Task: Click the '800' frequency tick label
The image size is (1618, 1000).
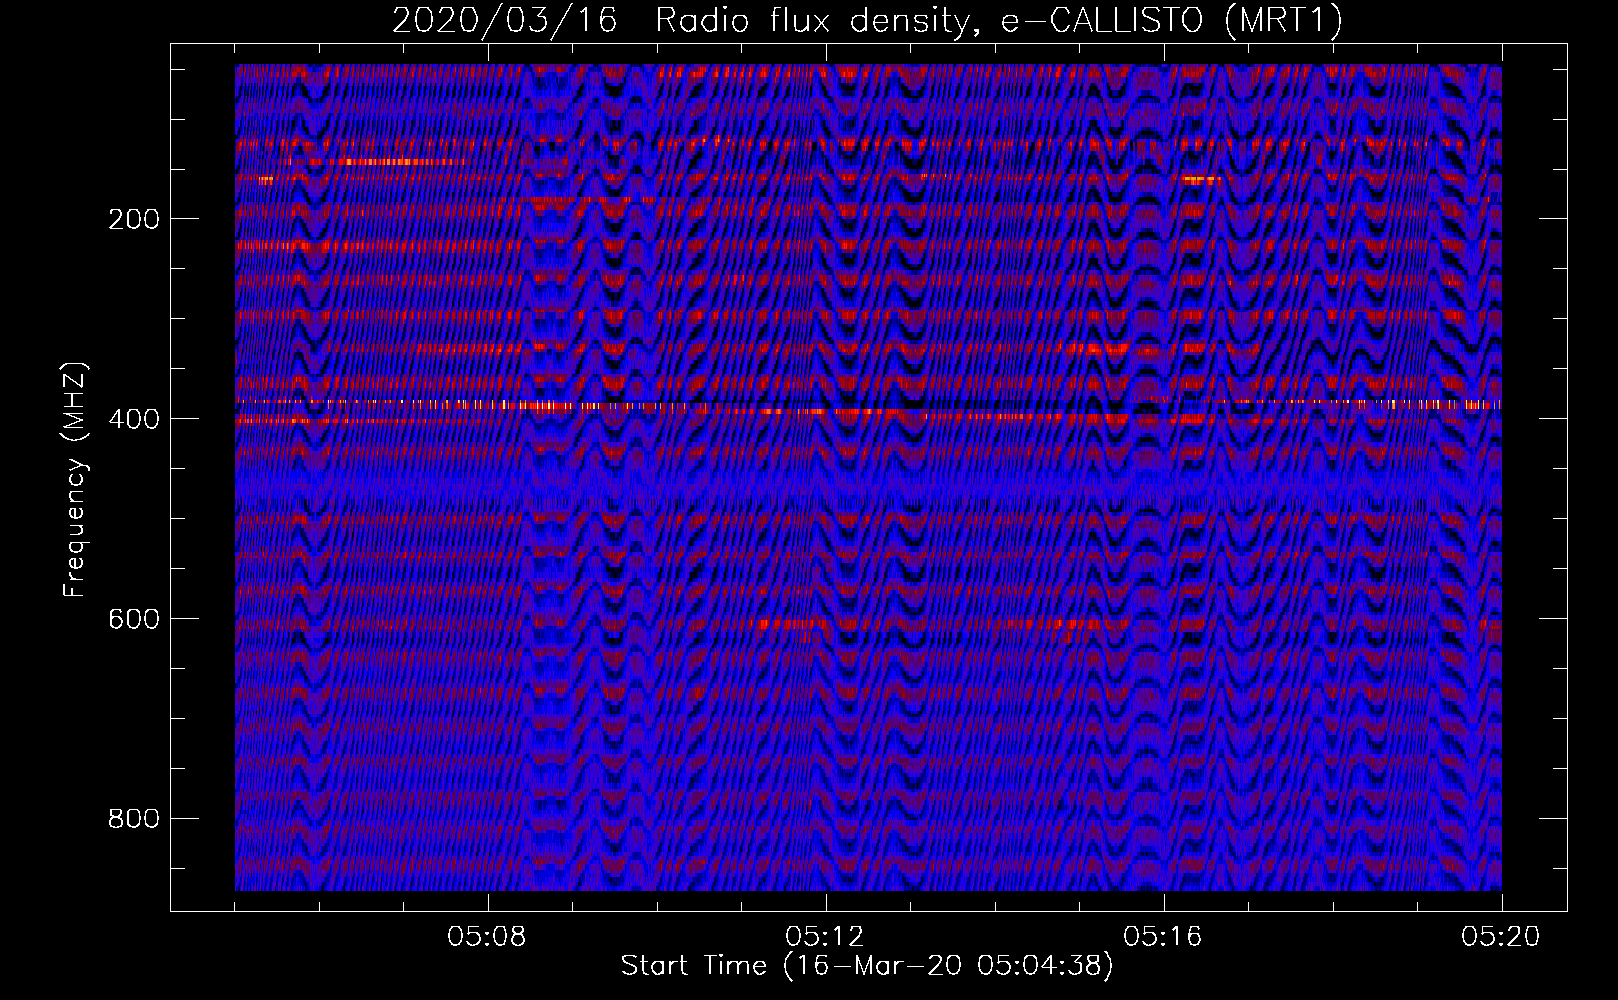Action: click(134, 819)
